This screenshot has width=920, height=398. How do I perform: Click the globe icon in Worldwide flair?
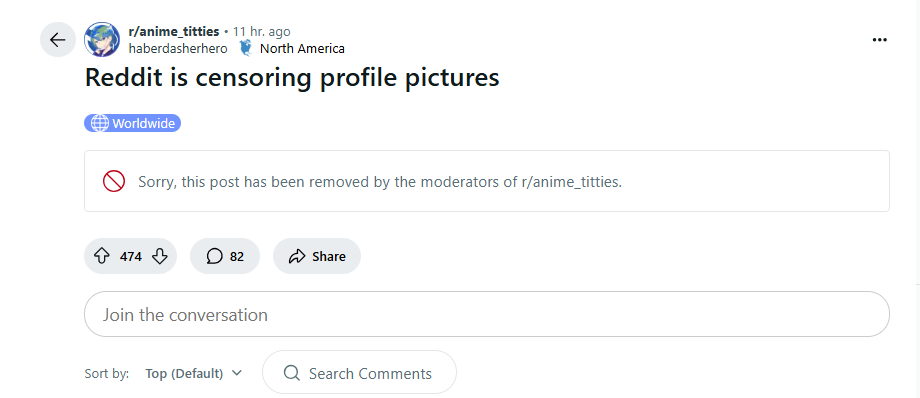coord(100,123)
